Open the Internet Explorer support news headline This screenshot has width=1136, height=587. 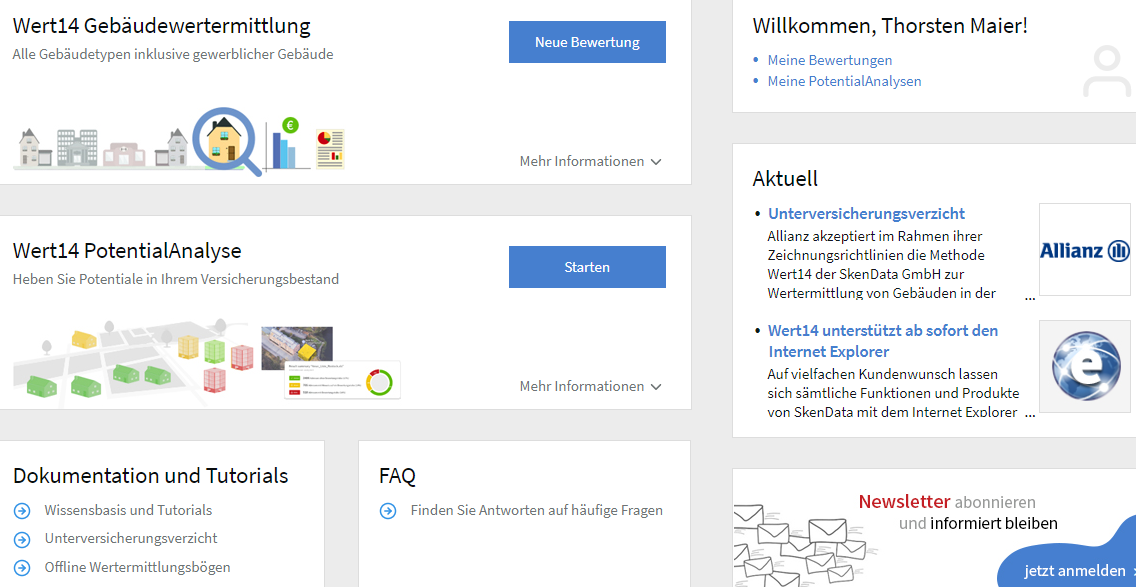coord(882,341)
